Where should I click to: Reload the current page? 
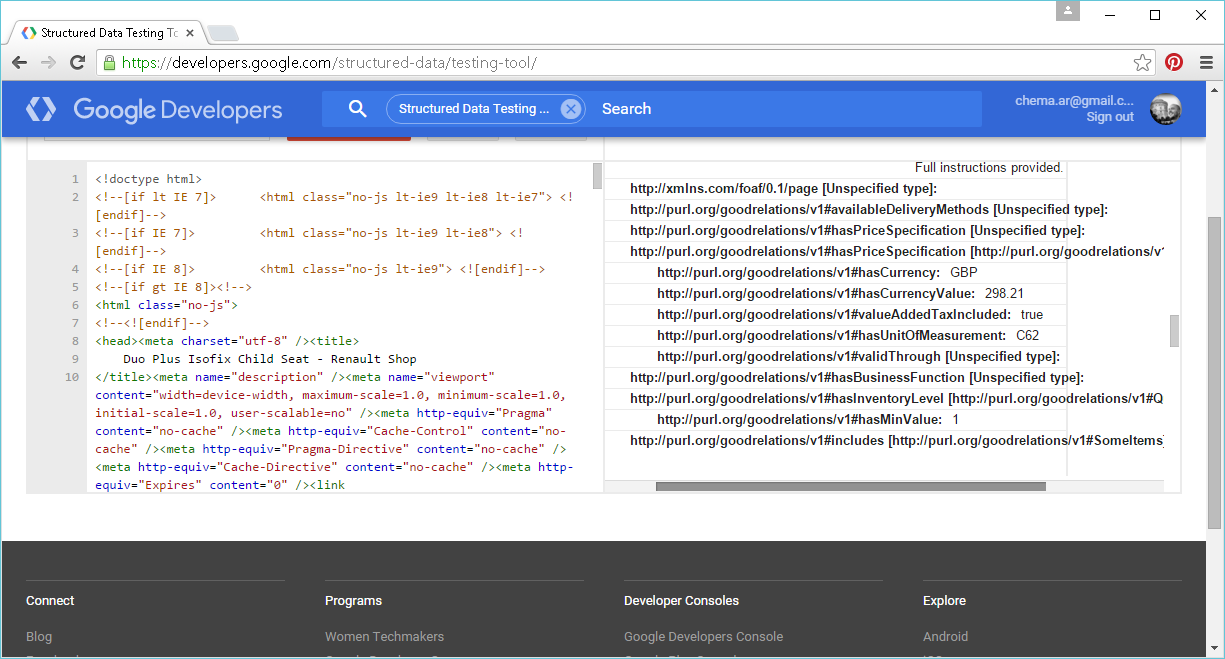[77, 63]
